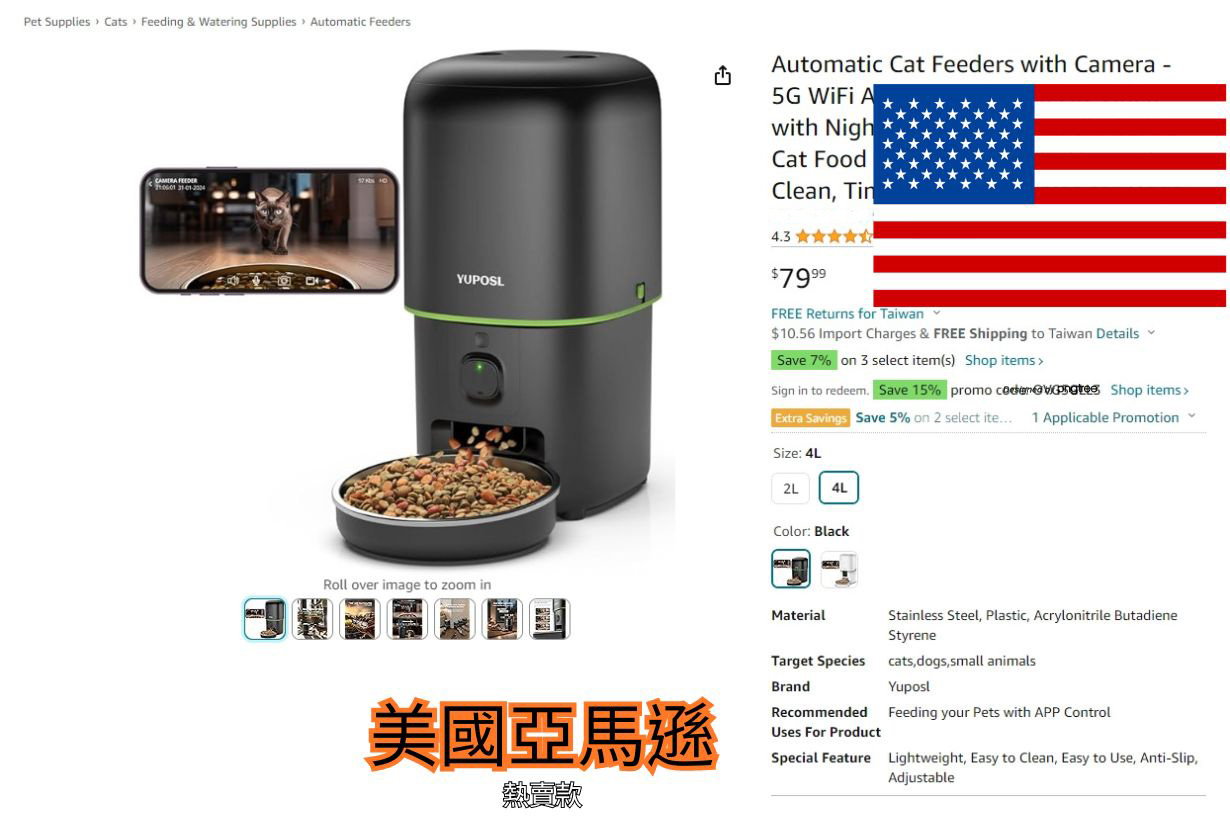1230x822 pixels.
Task: Choose the 2L size option
Action: [790, 488]
